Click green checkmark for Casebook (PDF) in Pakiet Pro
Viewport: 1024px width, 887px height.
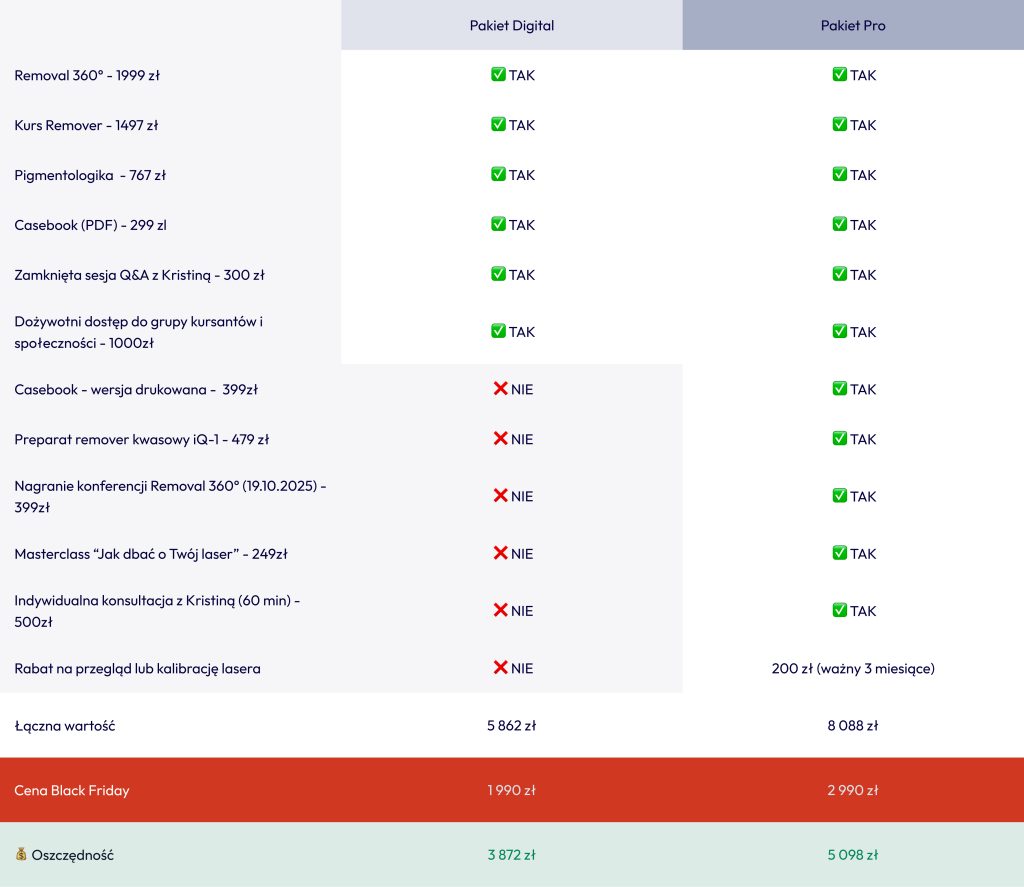(840, 225)
